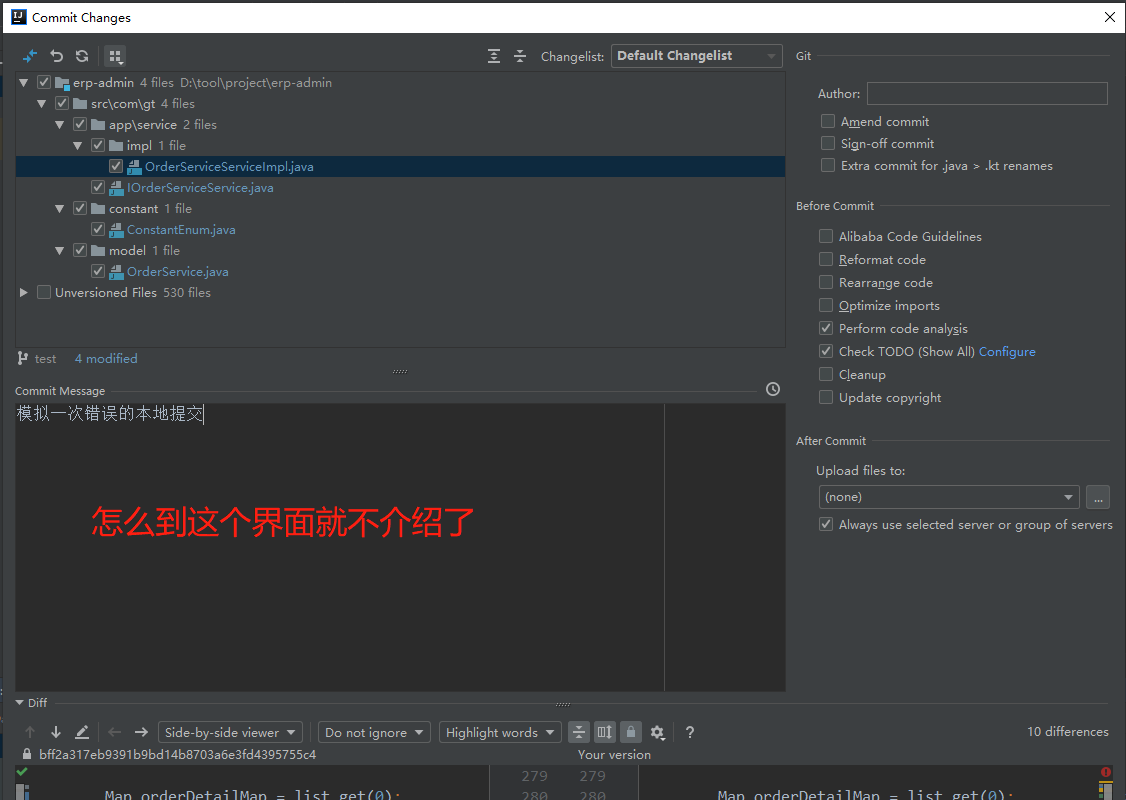Expand the Unversioned Files node

(x=24, y=292)
